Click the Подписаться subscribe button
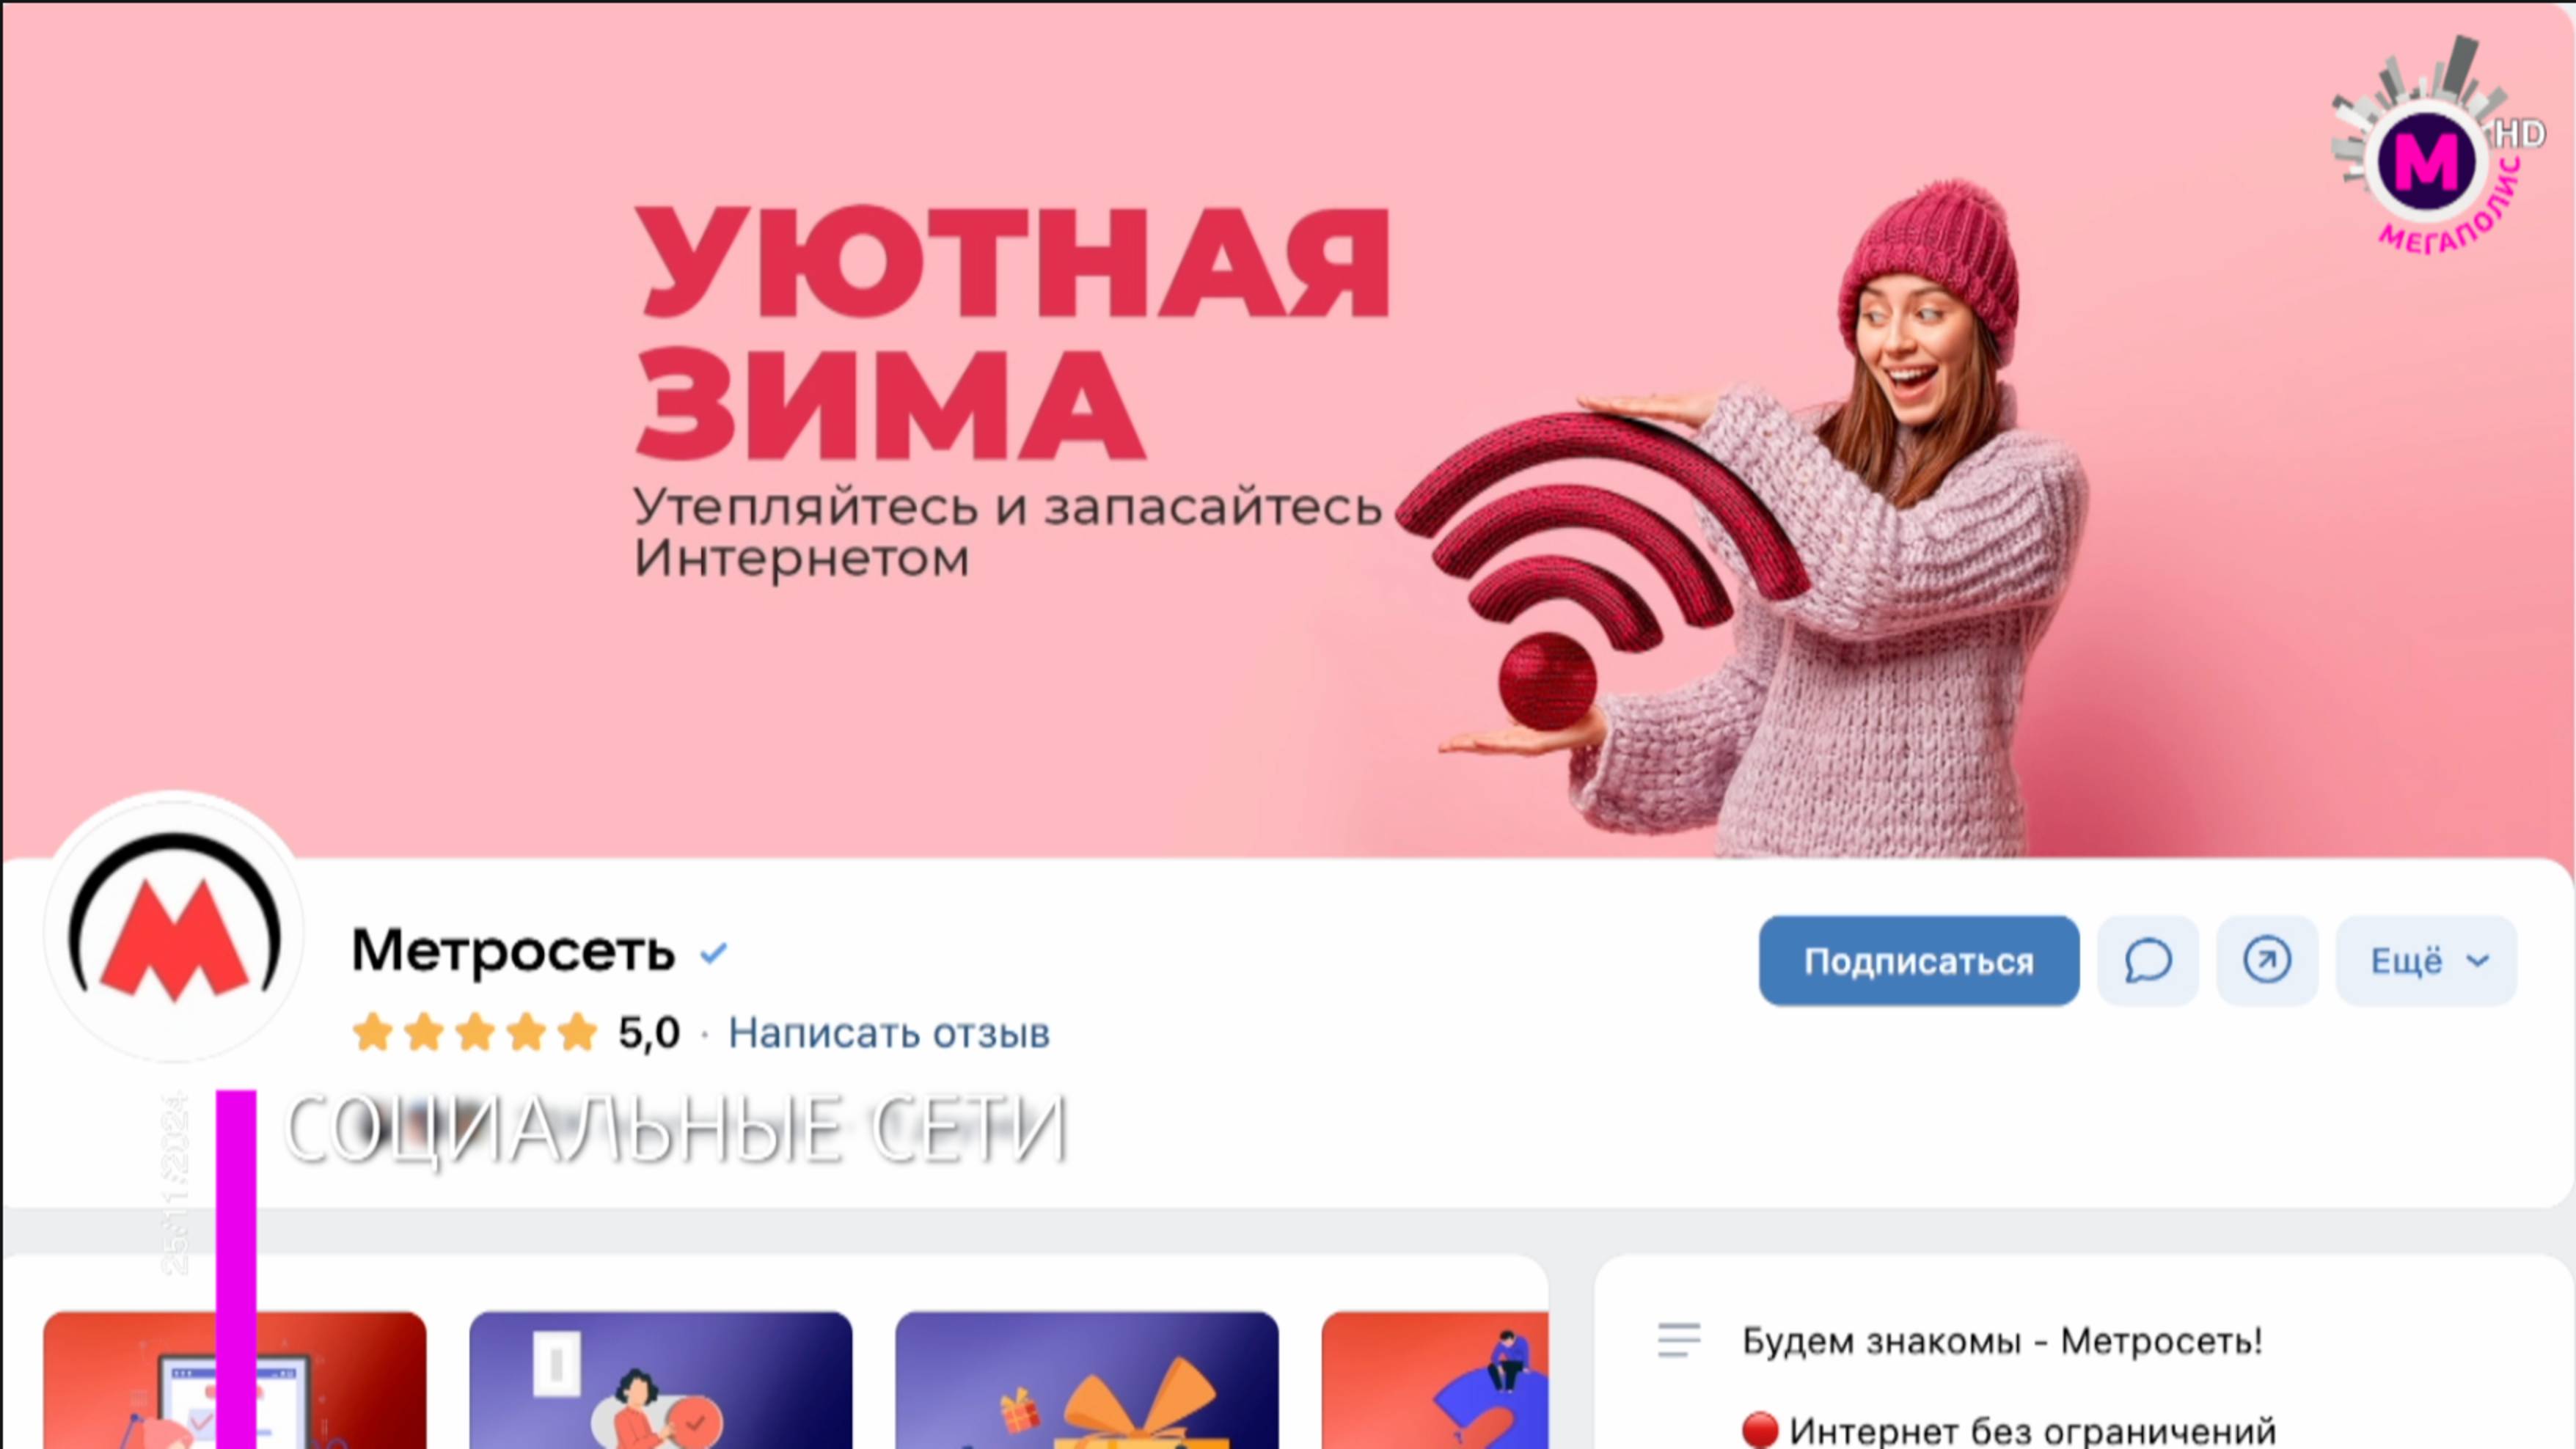This screenshot has height=1449, width=2576. click(x=1918, y=960)
